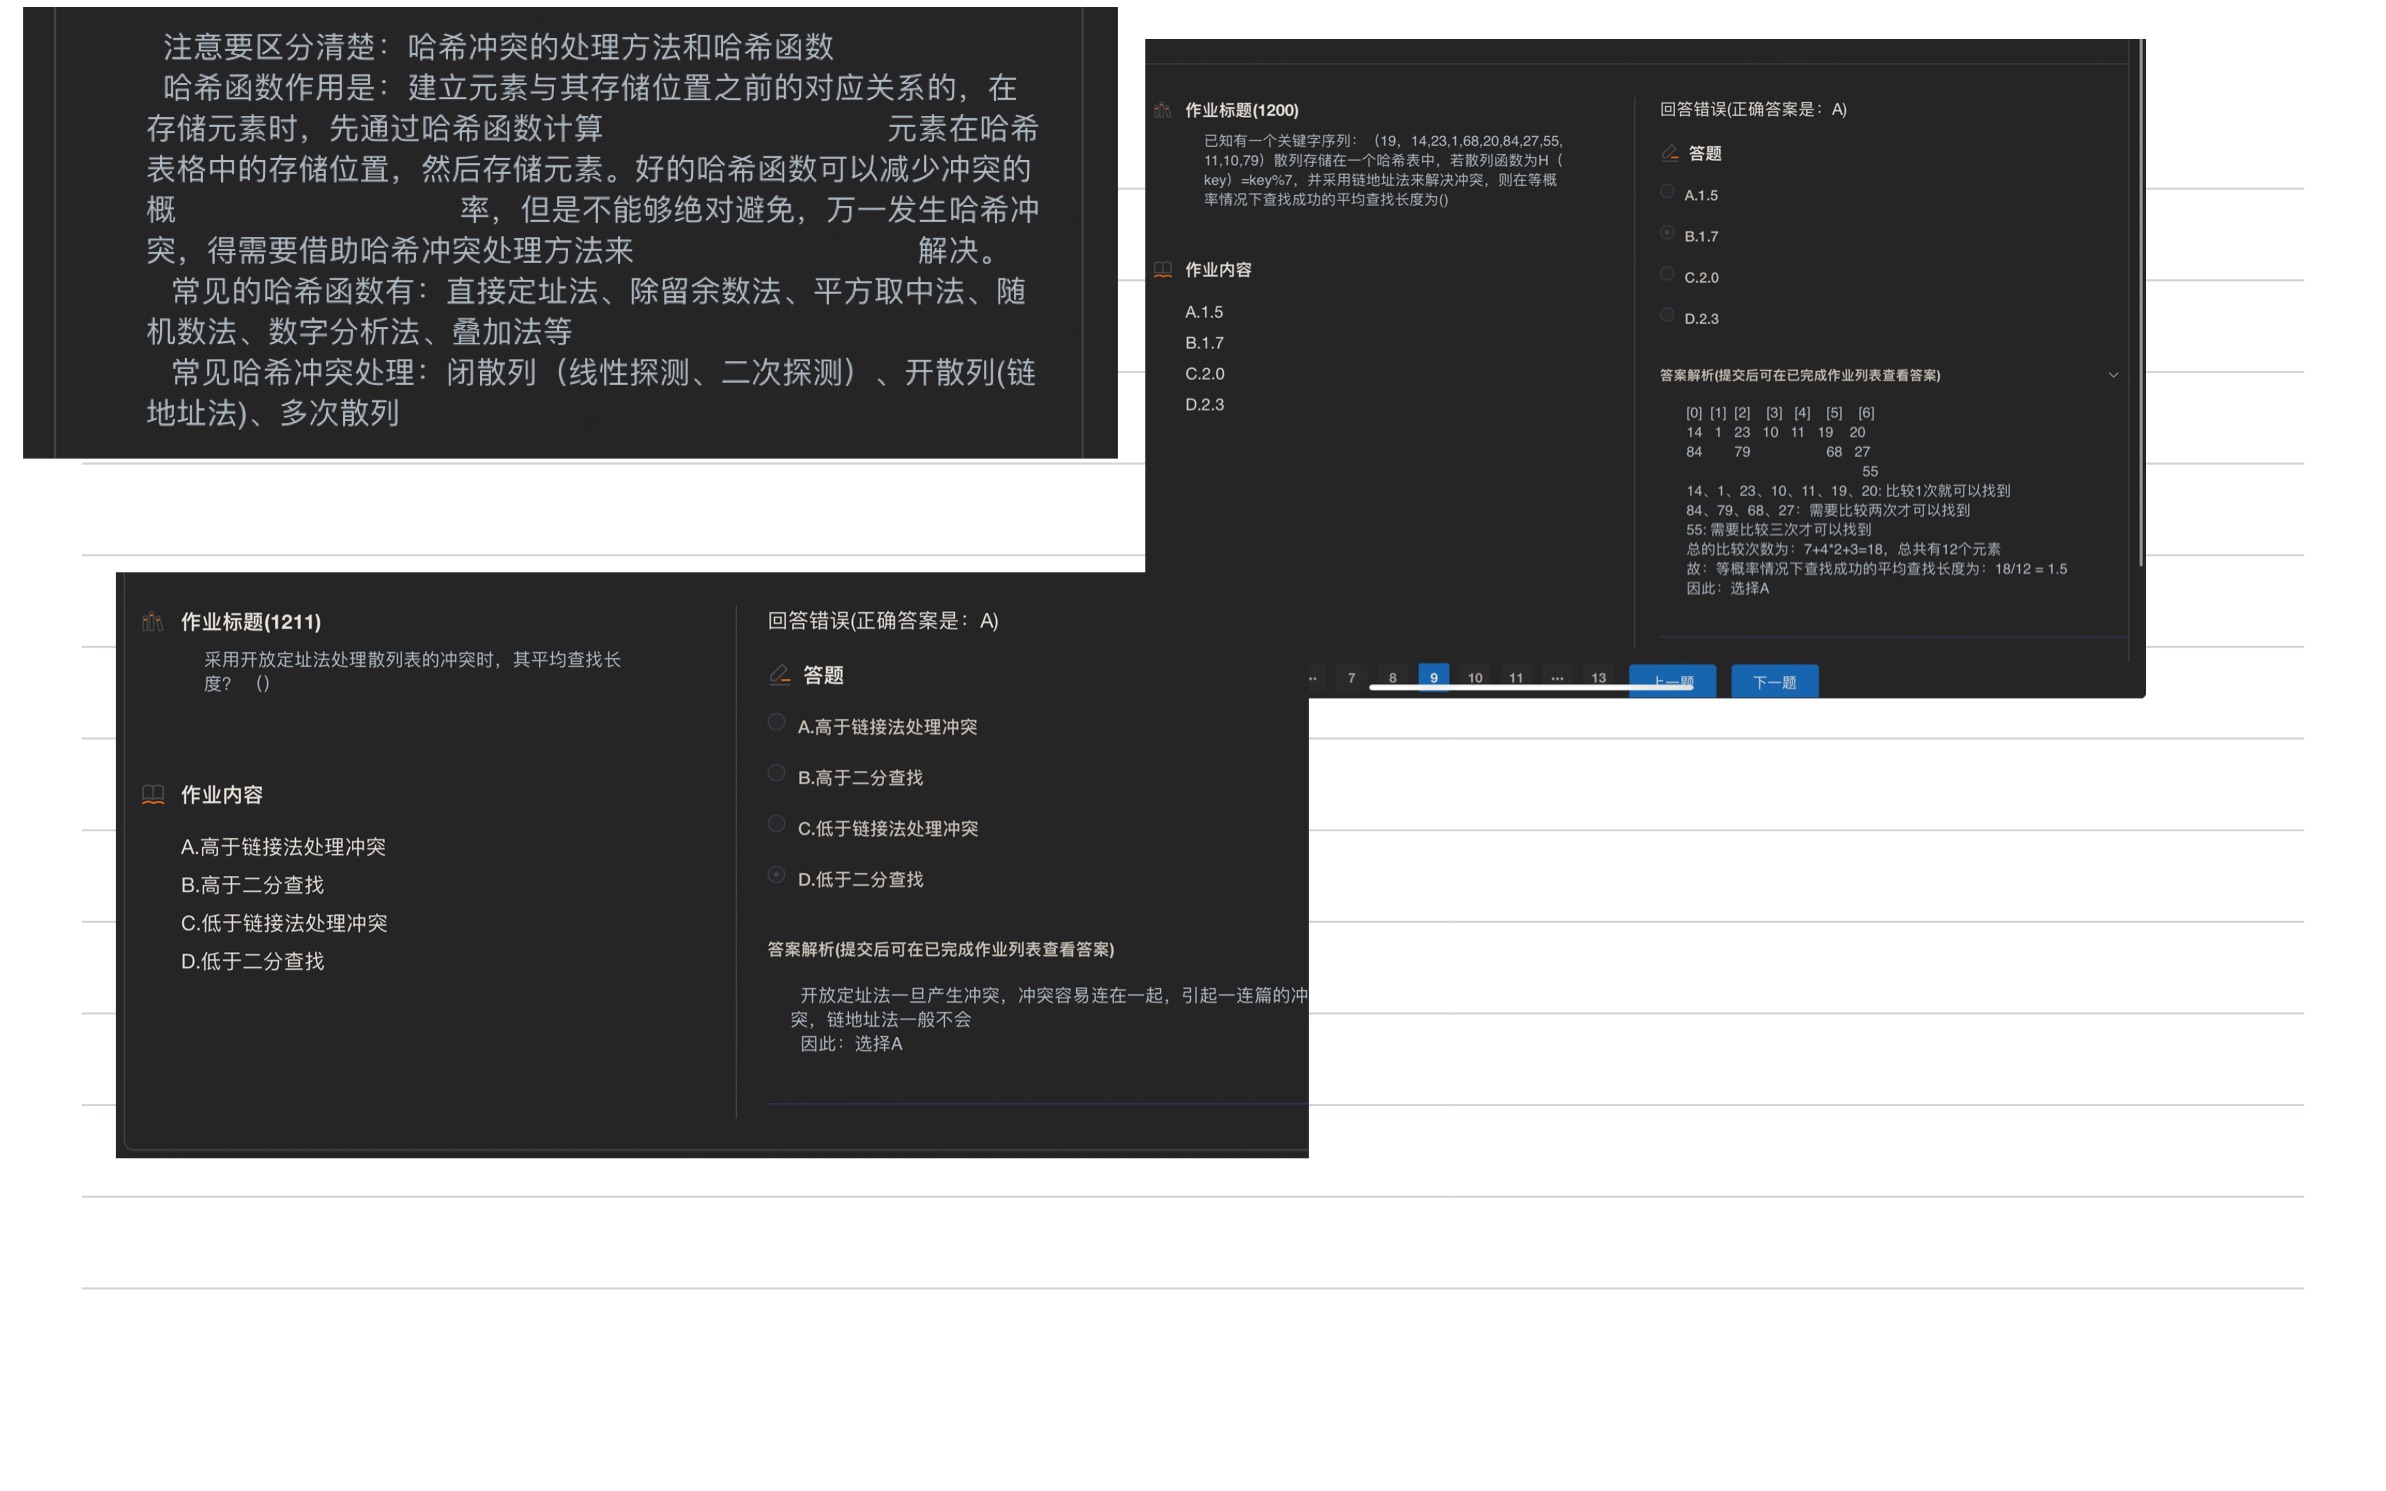Click the binoculars icon beside 作业标题(1200)
2386x1491 pixels.
tap(1163, 110)
